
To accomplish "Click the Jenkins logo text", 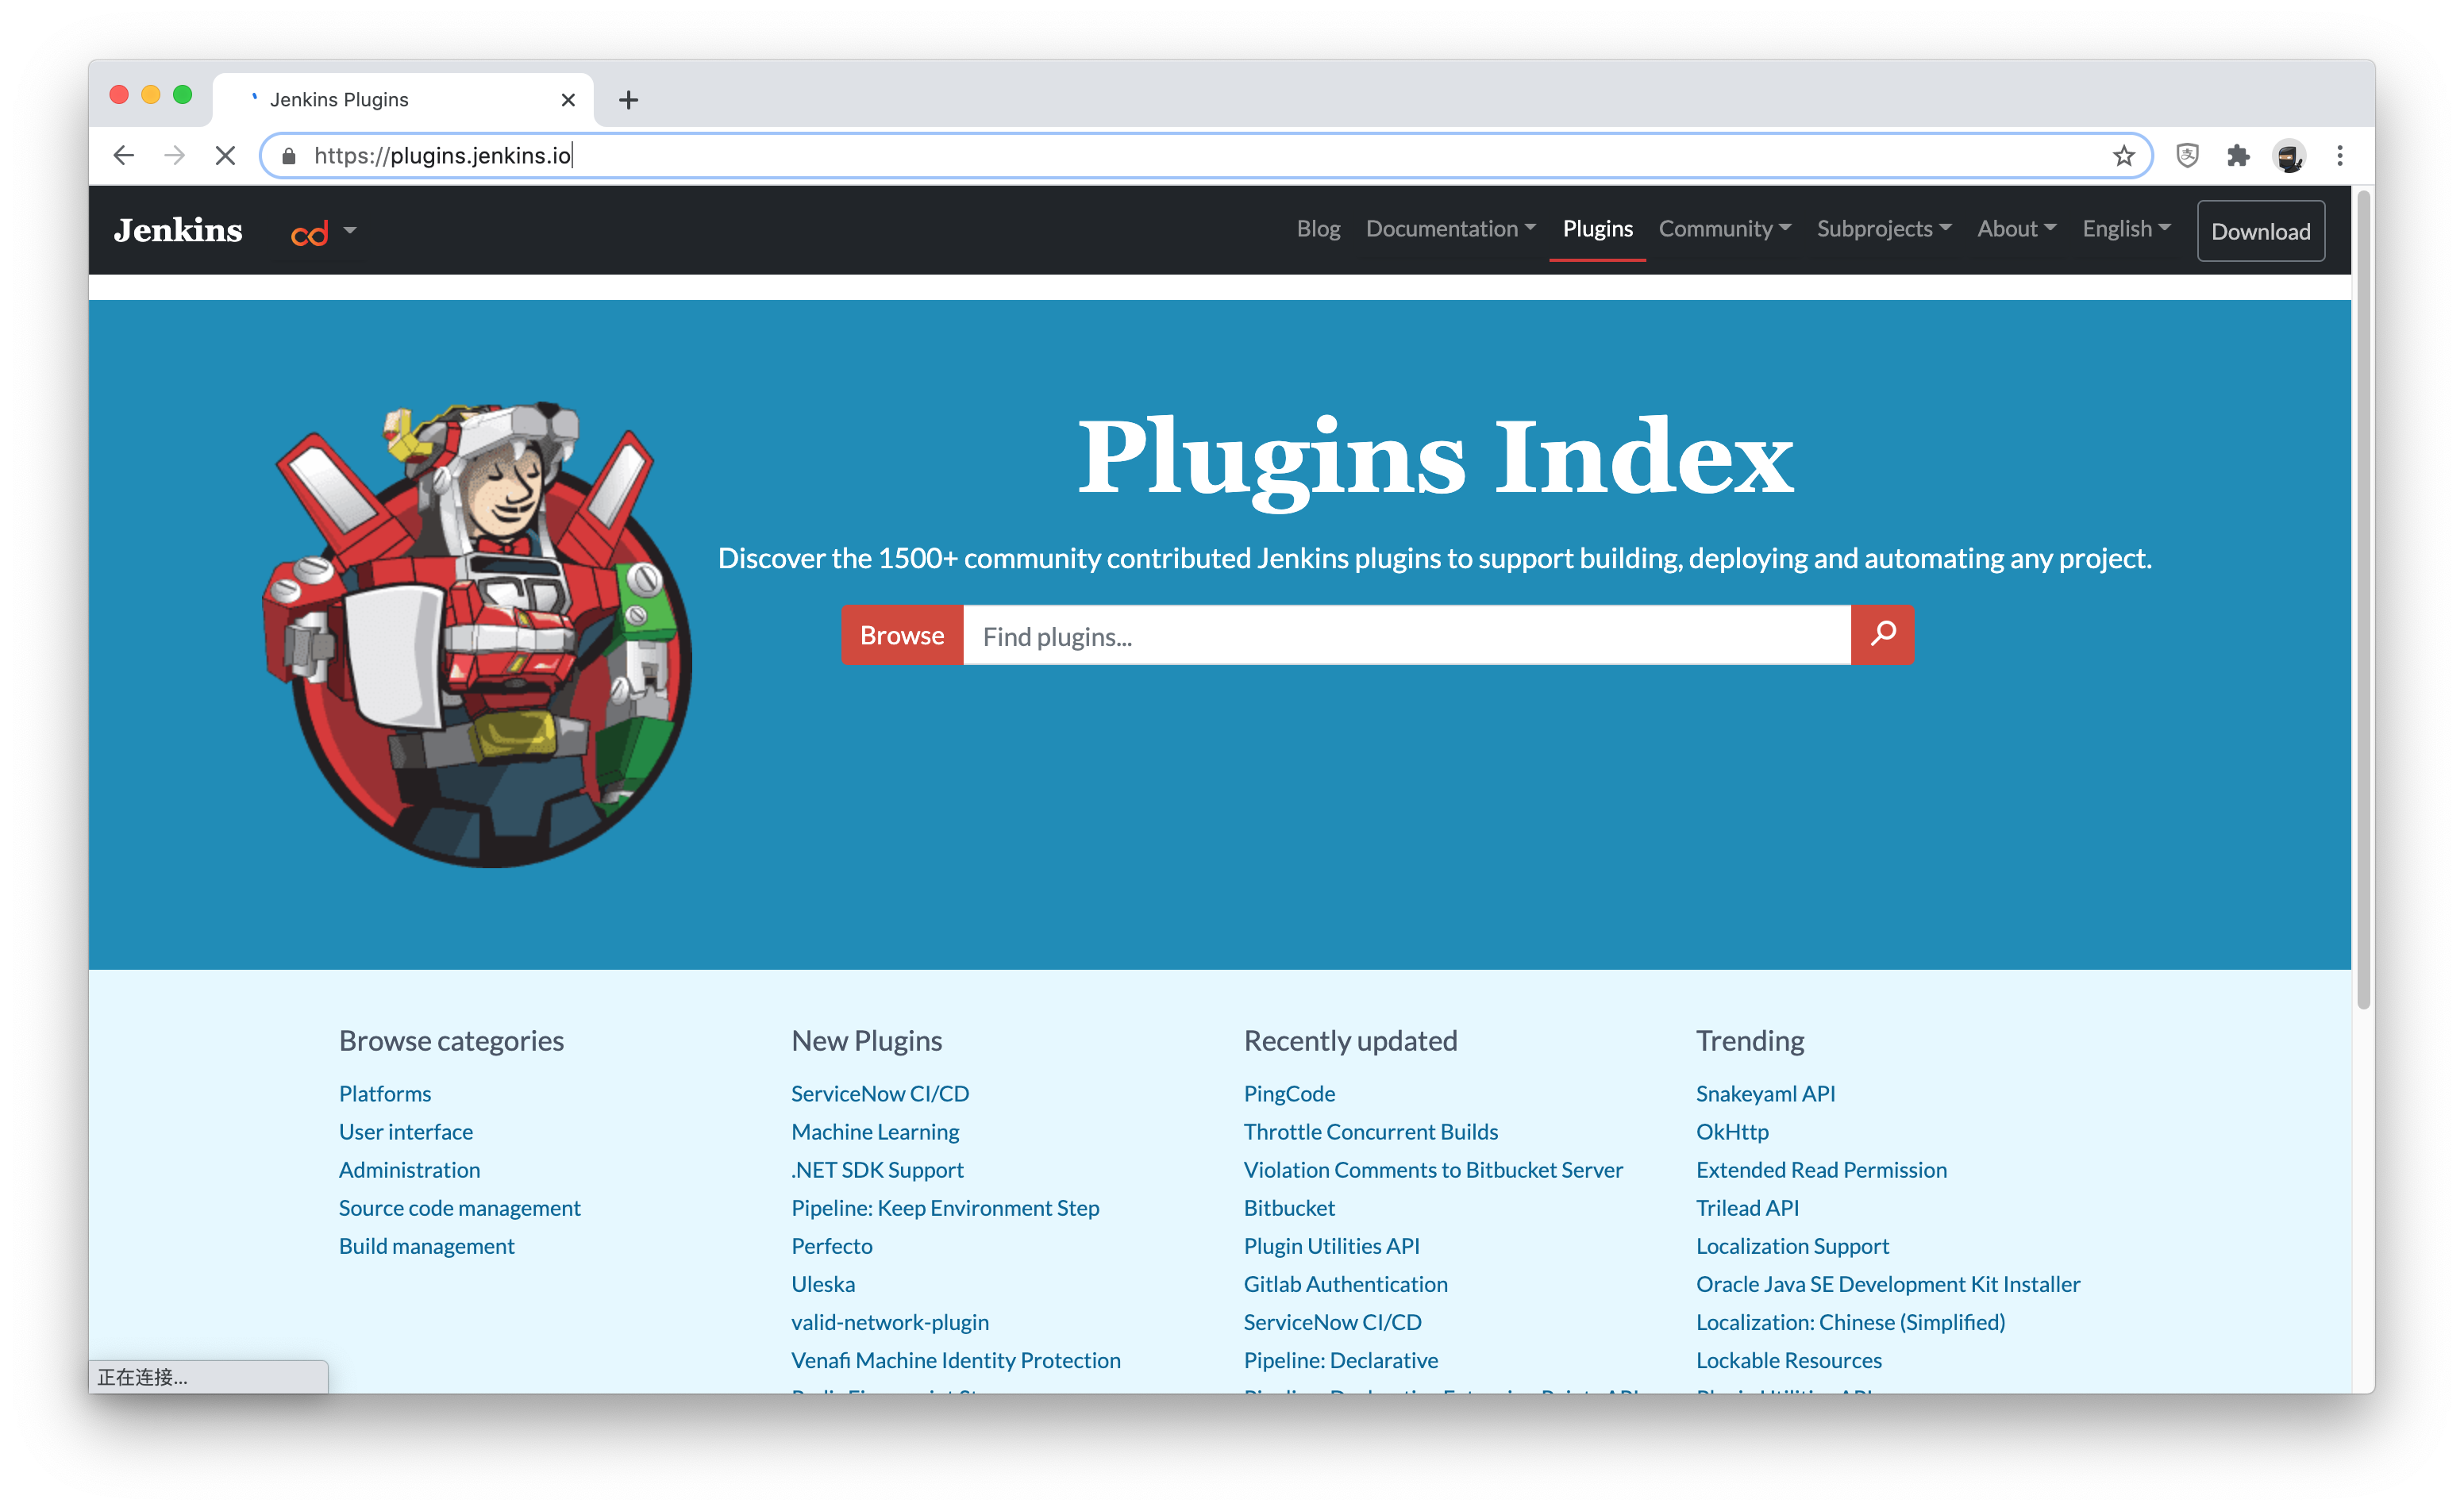I will point(178,230).
